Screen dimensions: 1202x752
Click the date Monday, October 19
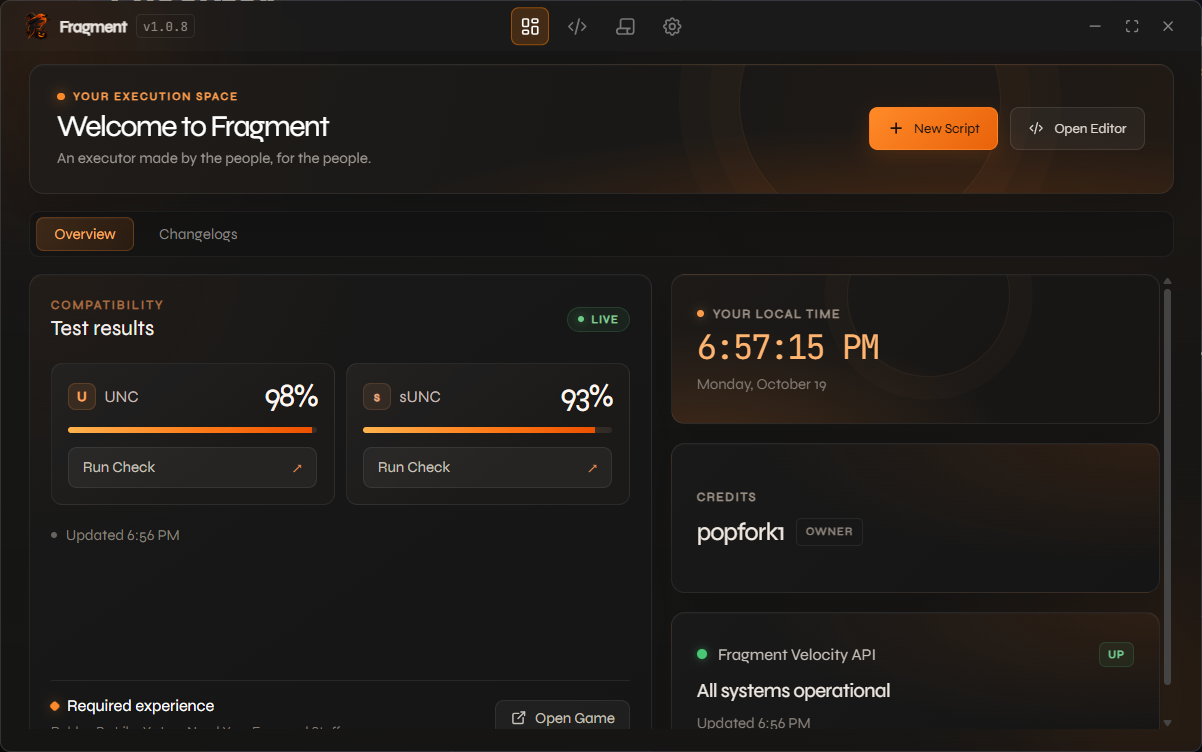coord(762,384)
